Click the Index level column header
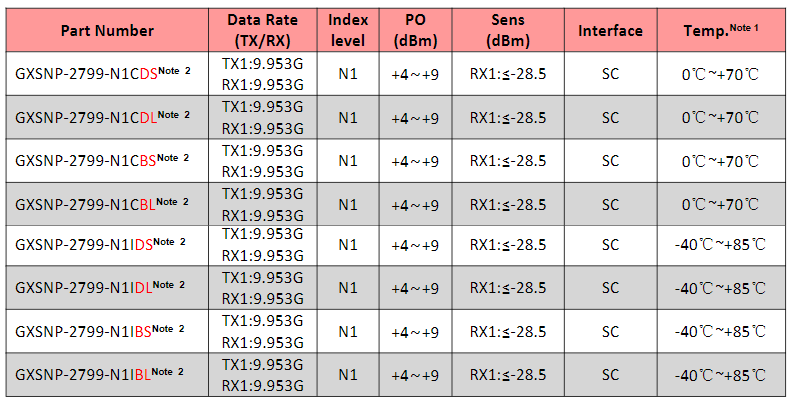Viewport: 792px width, 406px height. pos(348,30)
